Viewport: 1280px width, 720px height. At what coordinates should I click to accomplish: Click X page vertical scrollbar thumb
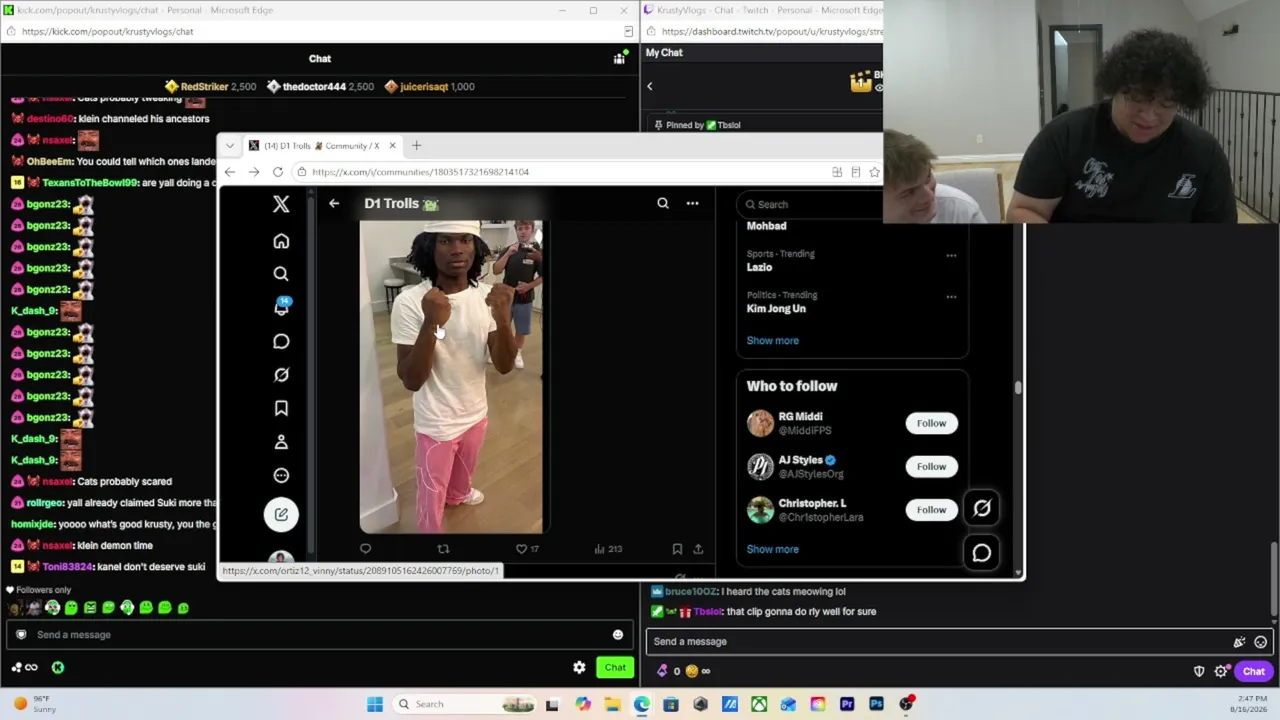(1018, 388)
